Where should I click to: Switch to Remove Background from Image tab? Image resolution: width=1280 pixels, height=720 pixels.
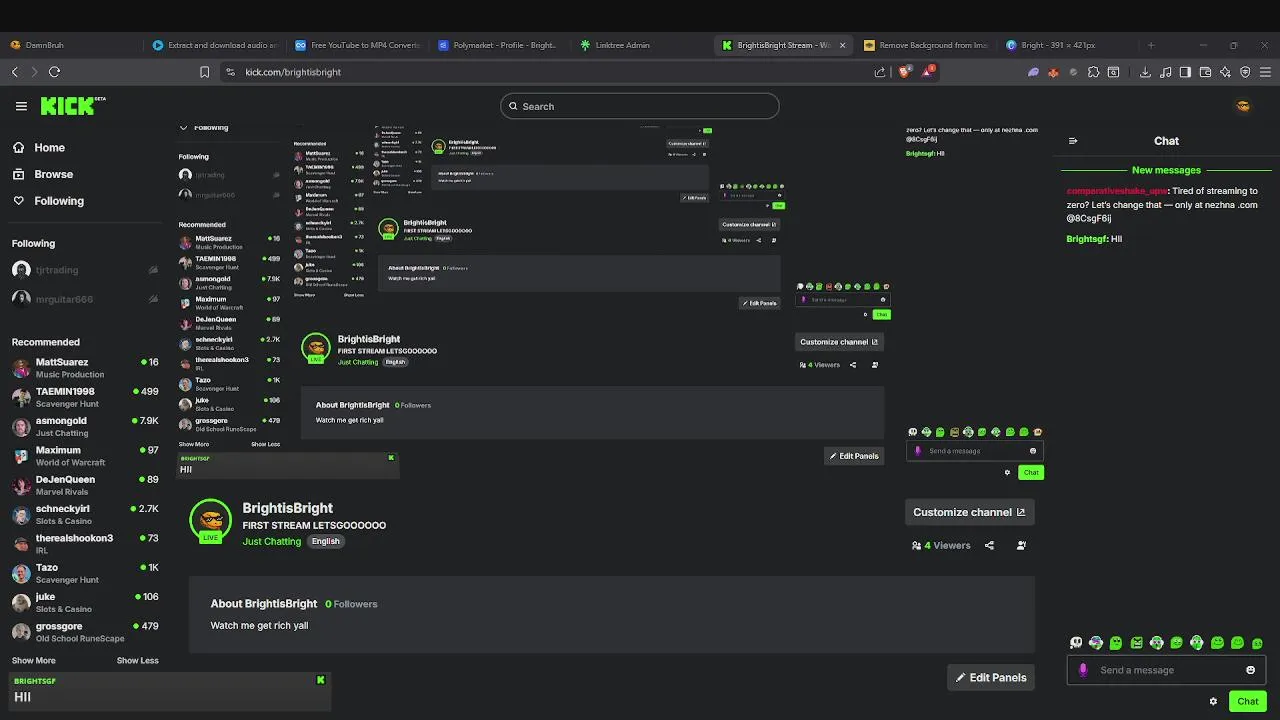point(927,45)
